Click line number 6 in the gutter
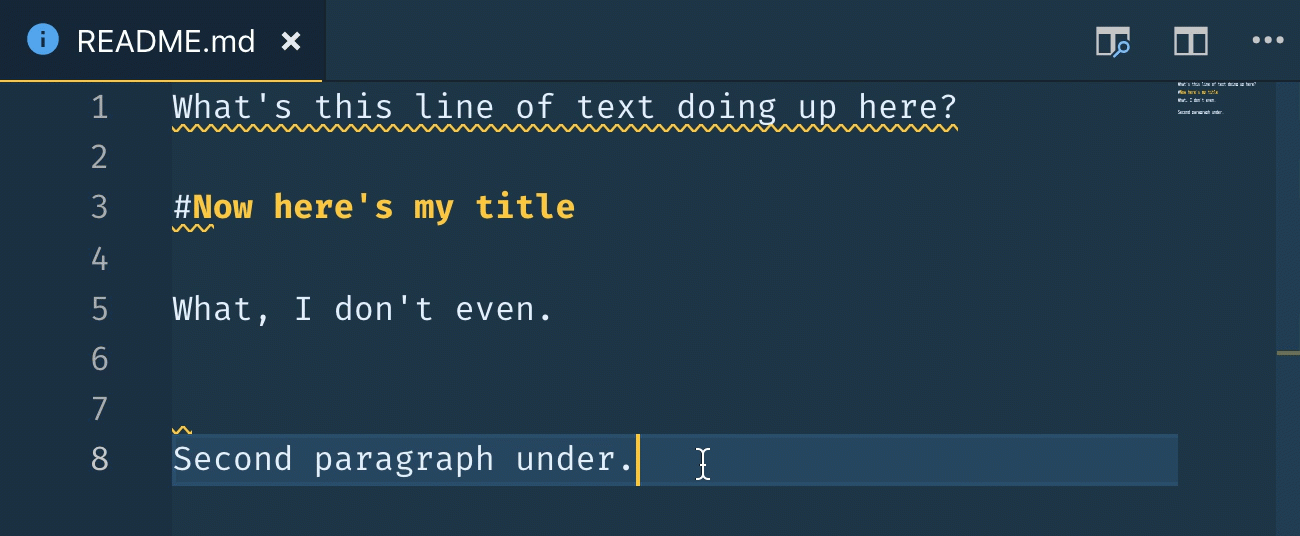Image resolution: width=1300 pixels, height=536 pixels. (99, 359)
